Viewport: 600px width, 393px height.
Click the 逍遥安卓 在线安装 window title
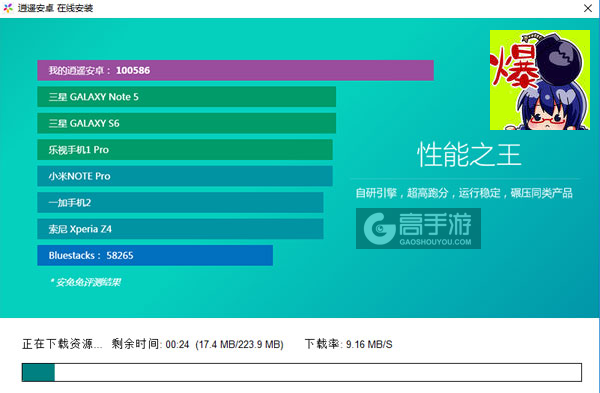tap(55, 8)
